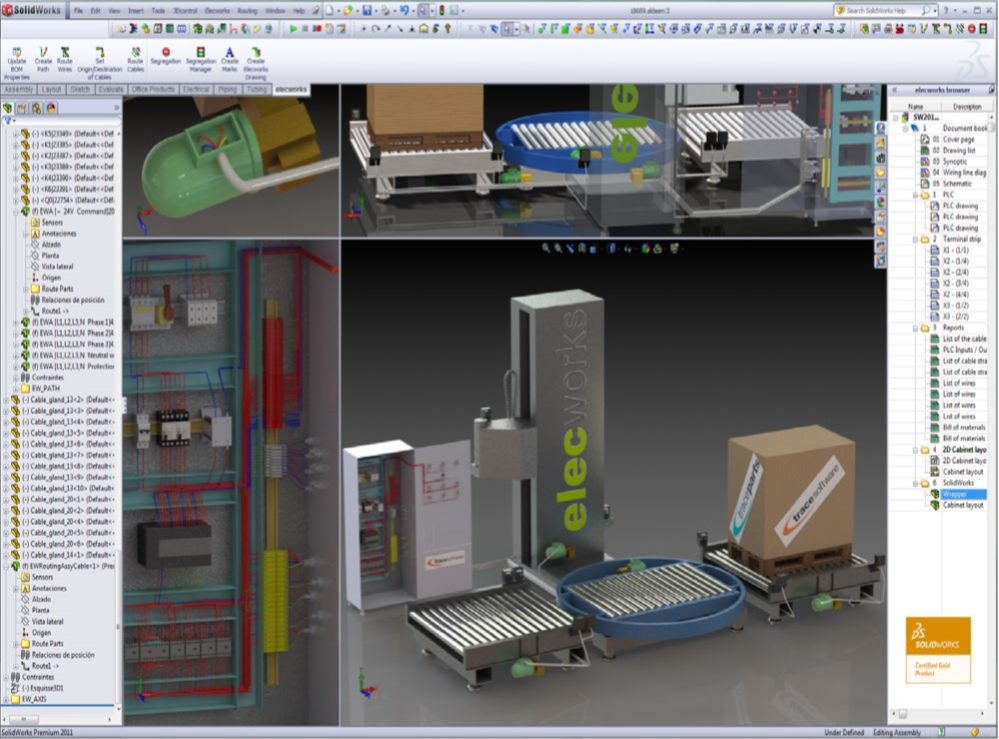Switch to the Piping tab
The image size is (999, 739).
pos(227,90)
